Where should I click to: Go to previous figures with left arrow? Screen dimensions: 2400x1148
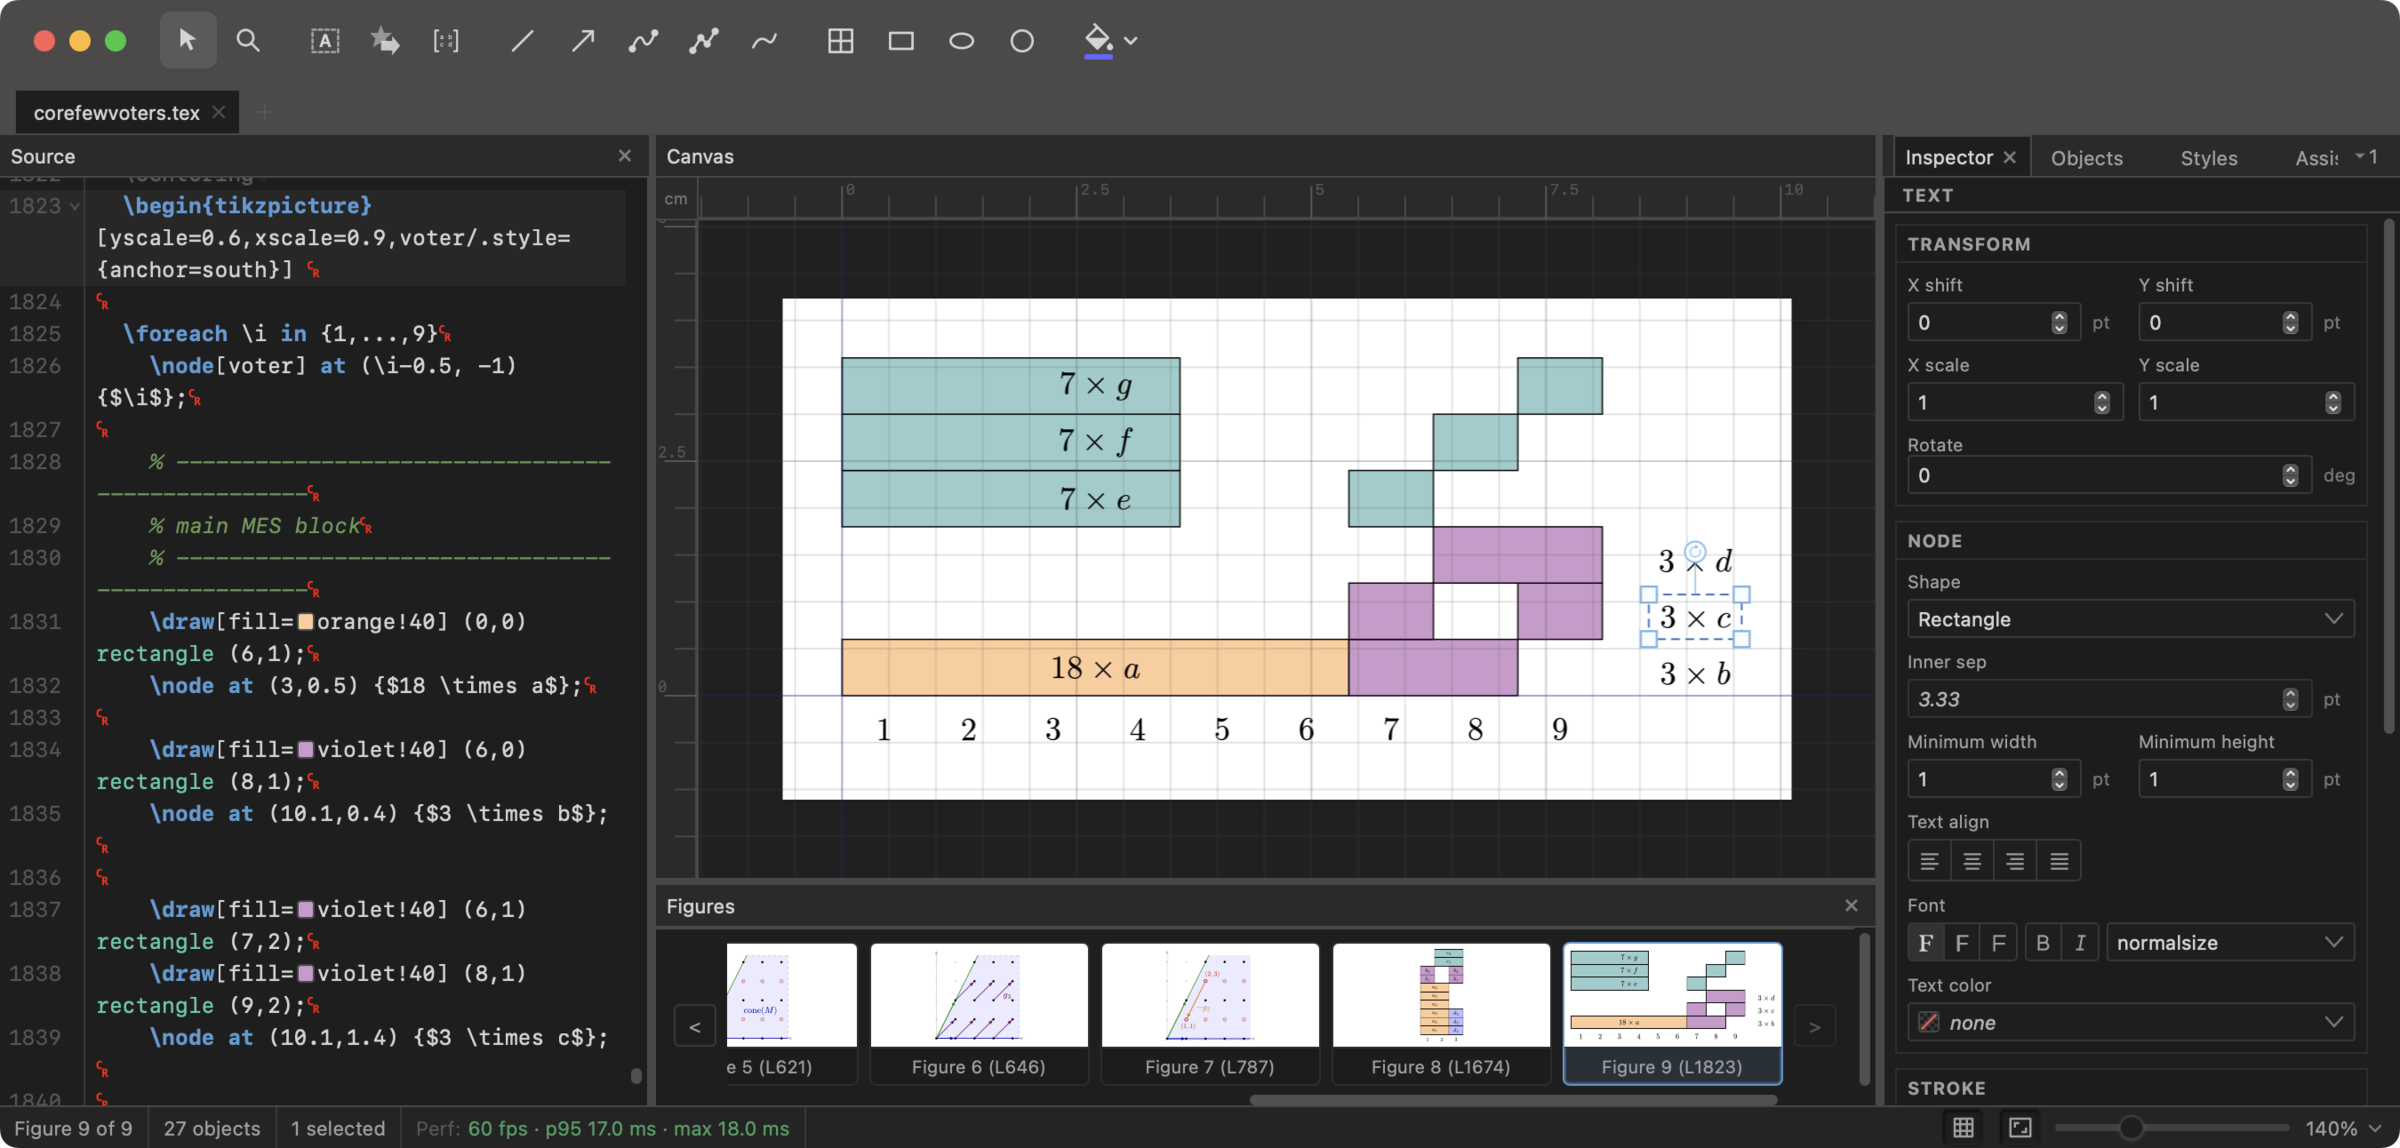point(695,1026)
